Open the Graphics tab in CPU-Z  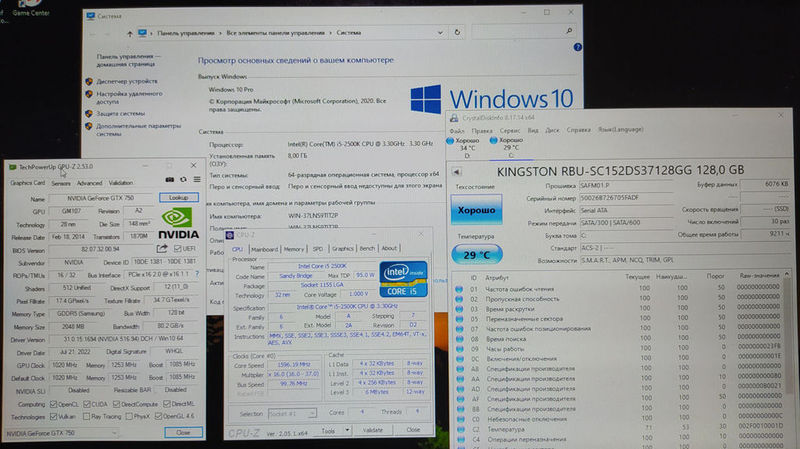click(342, 248)
